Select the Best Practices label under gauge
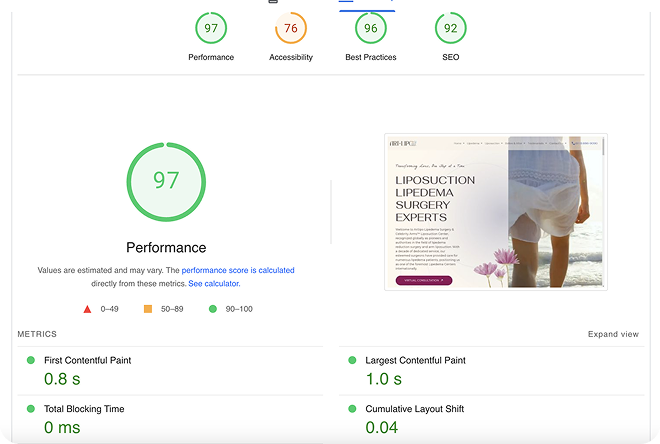660x444 pixels. coord(371,57)
